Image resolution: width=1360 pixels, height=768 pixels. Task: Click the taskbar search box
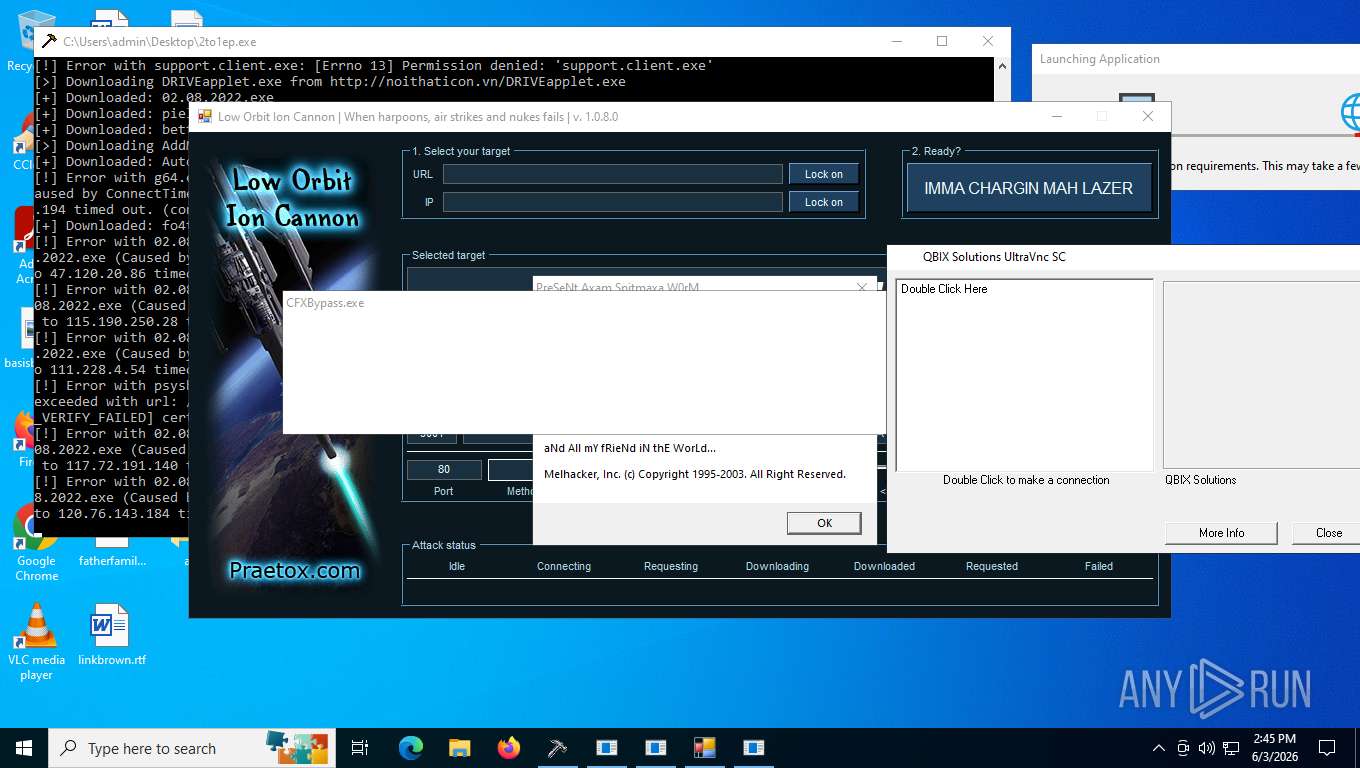point(190,748)
